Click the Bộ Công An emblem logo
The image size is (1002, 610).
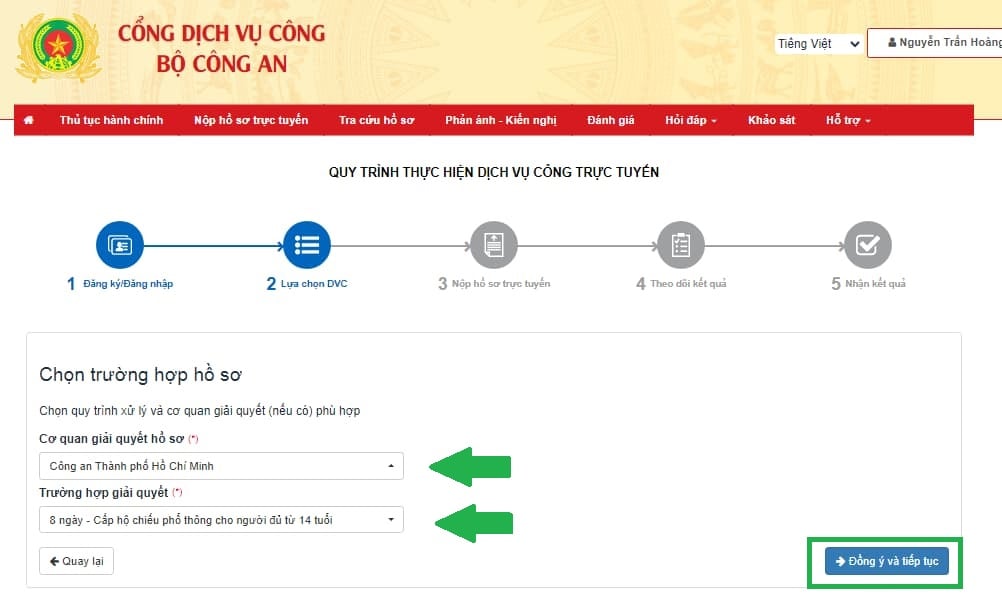(x=58, y=48)
